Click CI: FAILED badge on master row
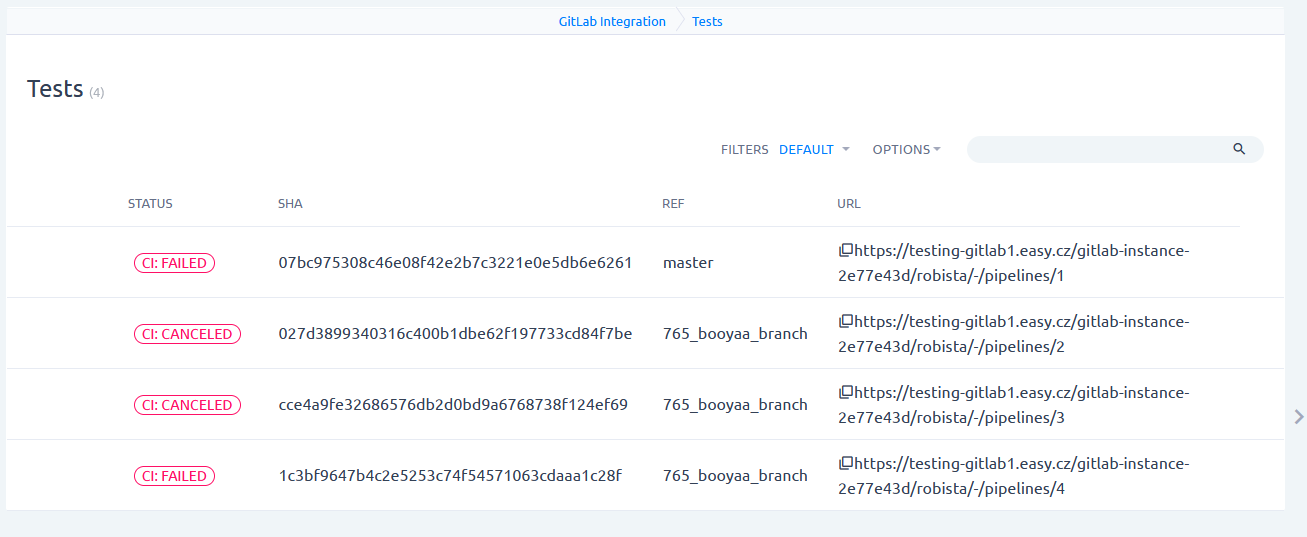The width and height of the screenshot is (1307, 537). [174, 263]
